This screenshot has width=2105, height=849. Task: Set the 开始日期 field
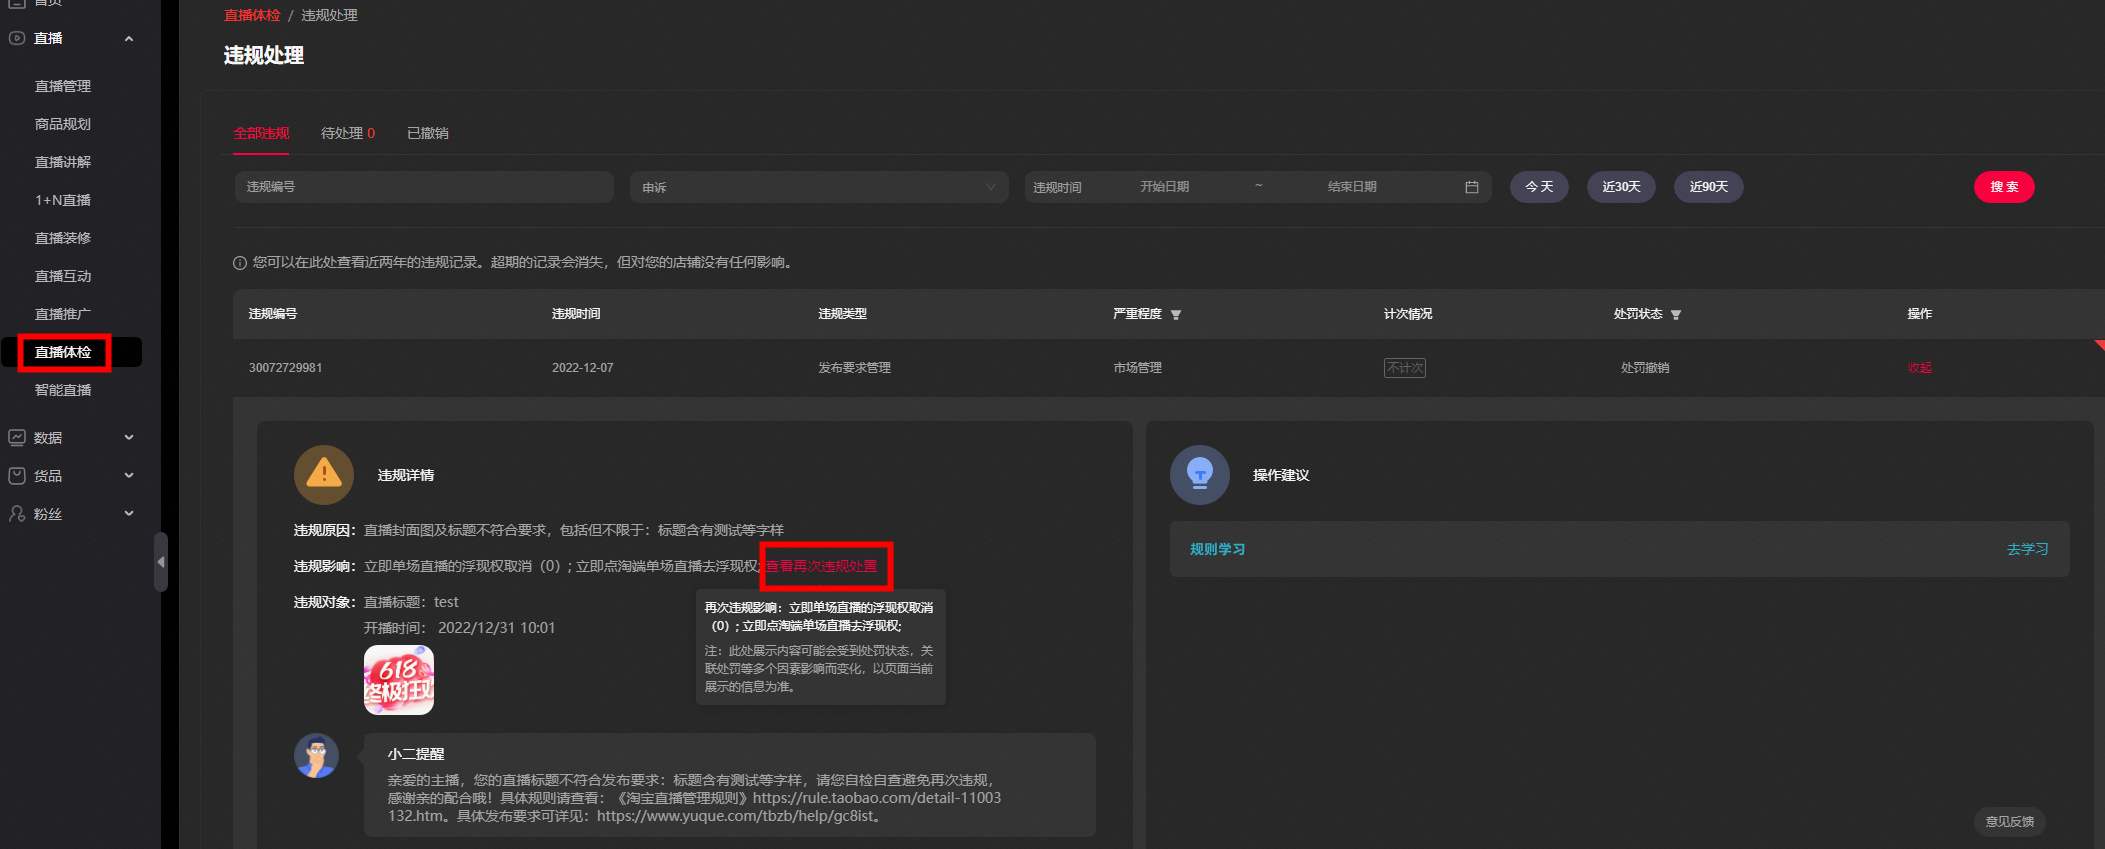tap(1165, 187)
